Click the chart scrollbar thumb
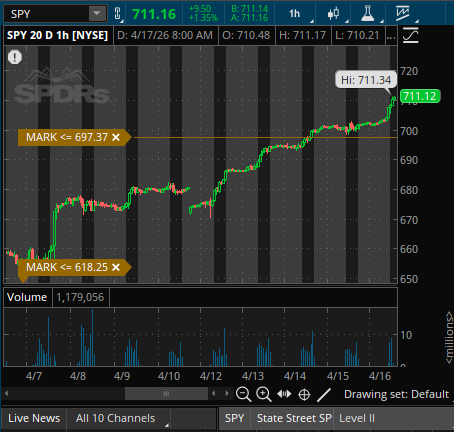This screenshot has height=432, width=454. point(166,394)
